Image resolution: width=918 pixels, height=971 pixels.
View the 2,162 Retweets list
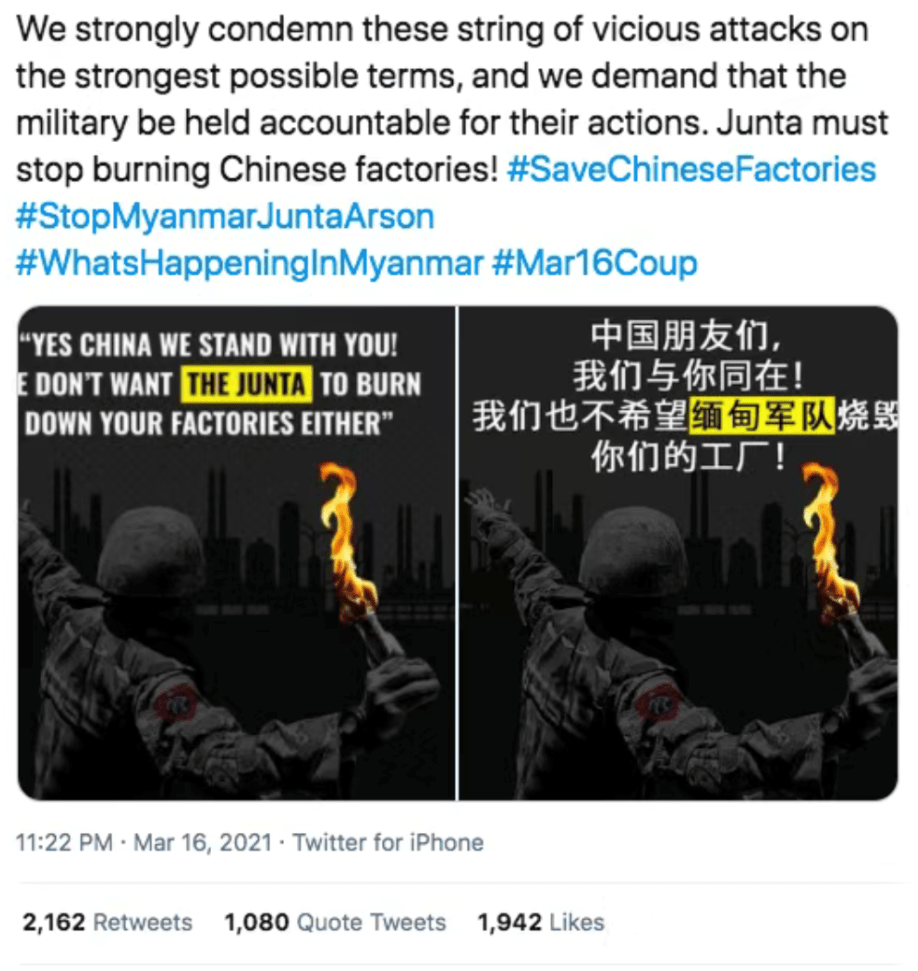[108, 922]
